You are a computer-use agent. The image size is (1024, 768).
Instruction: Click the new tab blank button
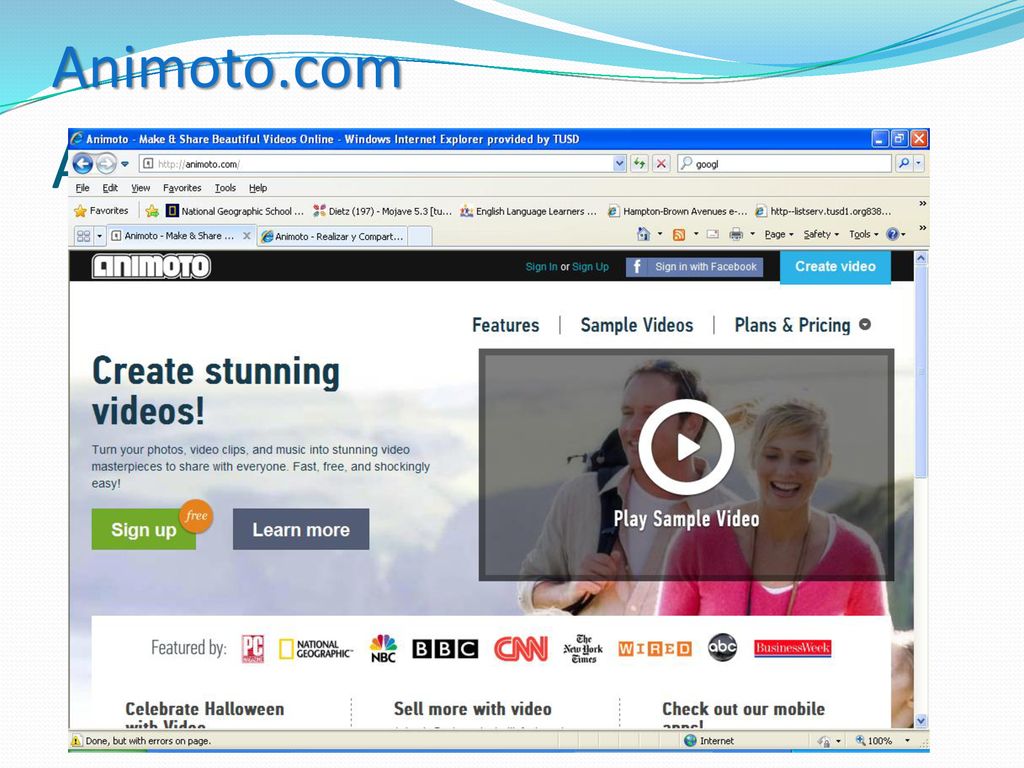(420, 236)
